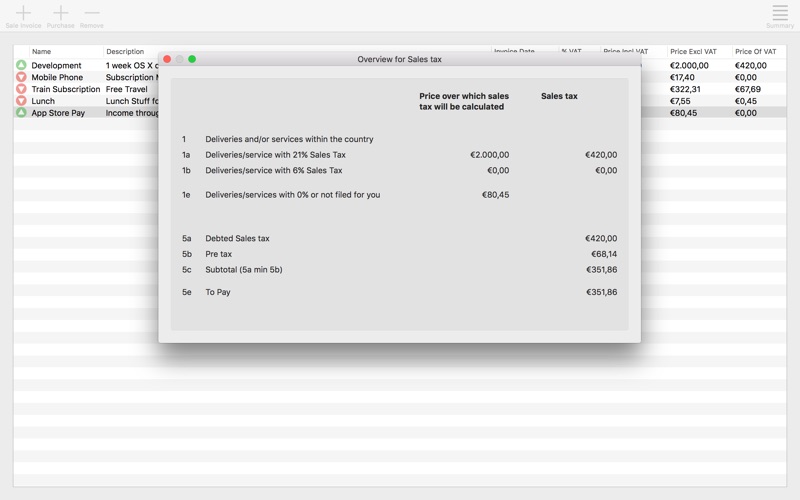Select the Mobile Phone row name

pos(57,77)
